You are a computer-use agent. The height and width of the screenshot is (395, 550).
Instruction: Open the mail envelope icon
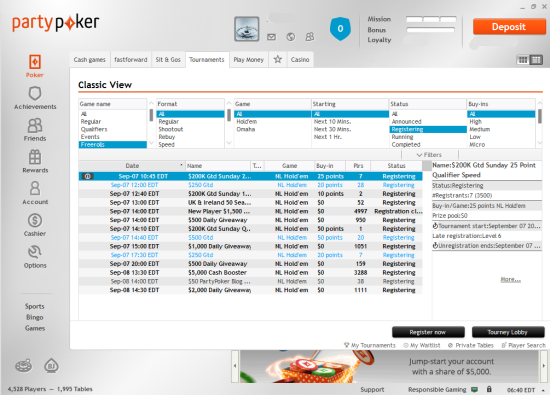[271, 37]
